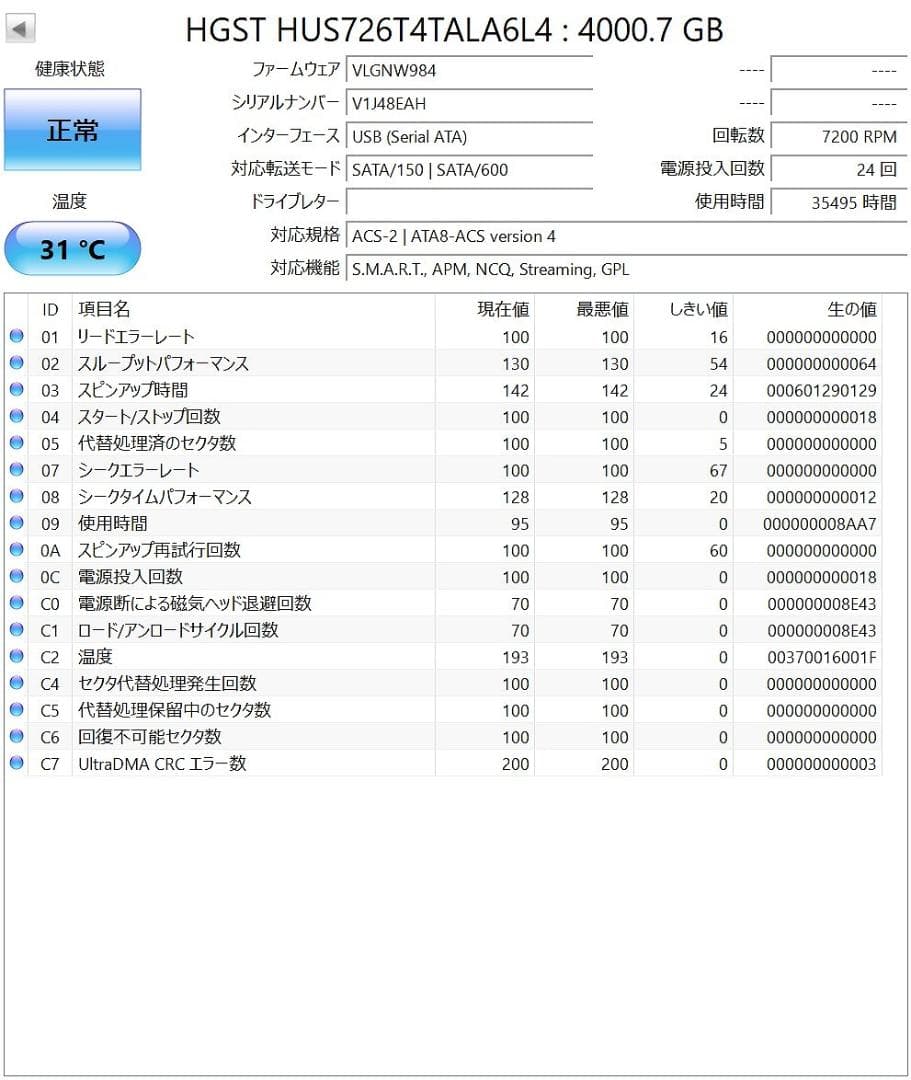Screen dimensions: 911x1080
Task: Select the スループットパフォーマンス attribute name
Action: 163,364
